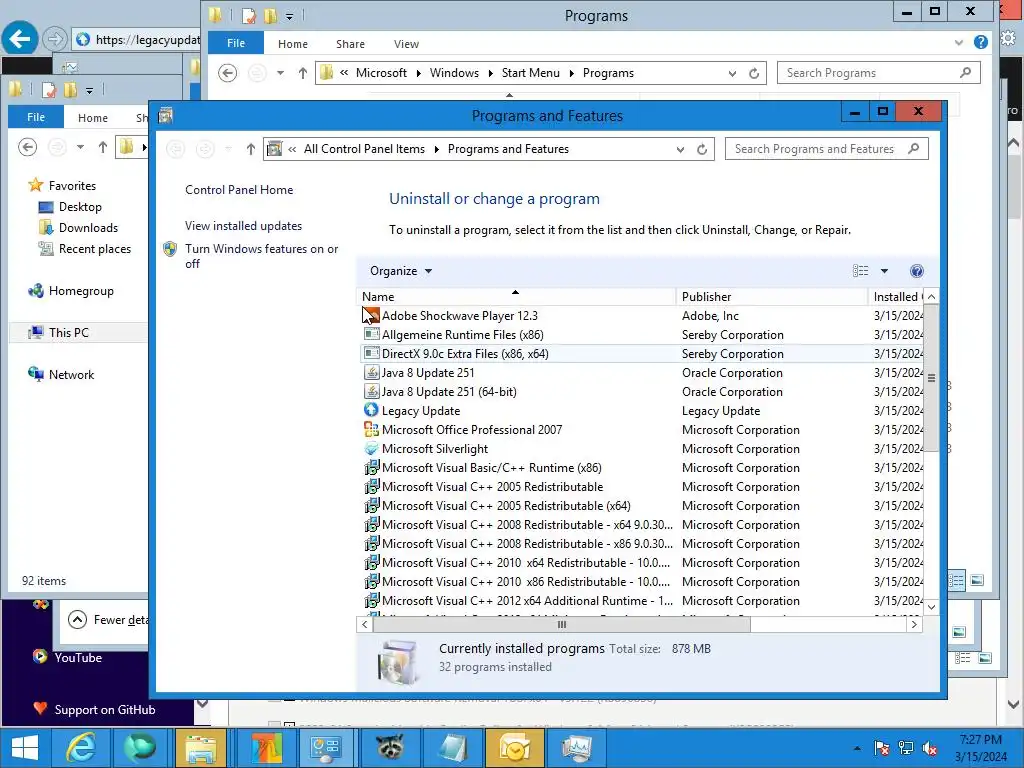Screen dimensions: 1024x768
Task: Click the Microsoft Silverlight icon
Action: 371,448
